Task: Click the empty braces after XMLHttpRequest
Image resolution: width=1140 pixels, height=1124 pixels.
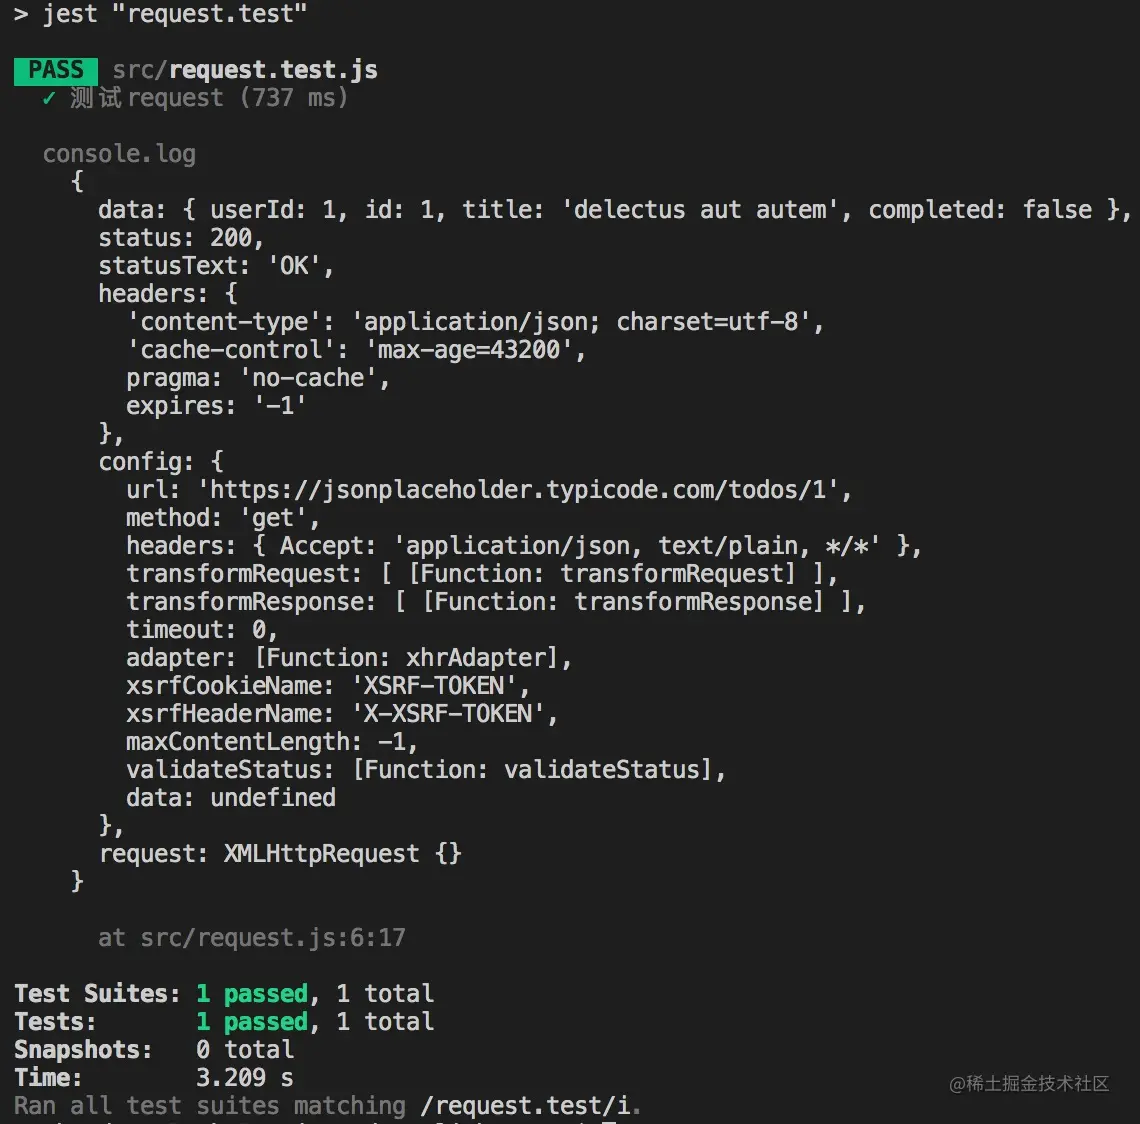Action: click(x=448, y=854)
